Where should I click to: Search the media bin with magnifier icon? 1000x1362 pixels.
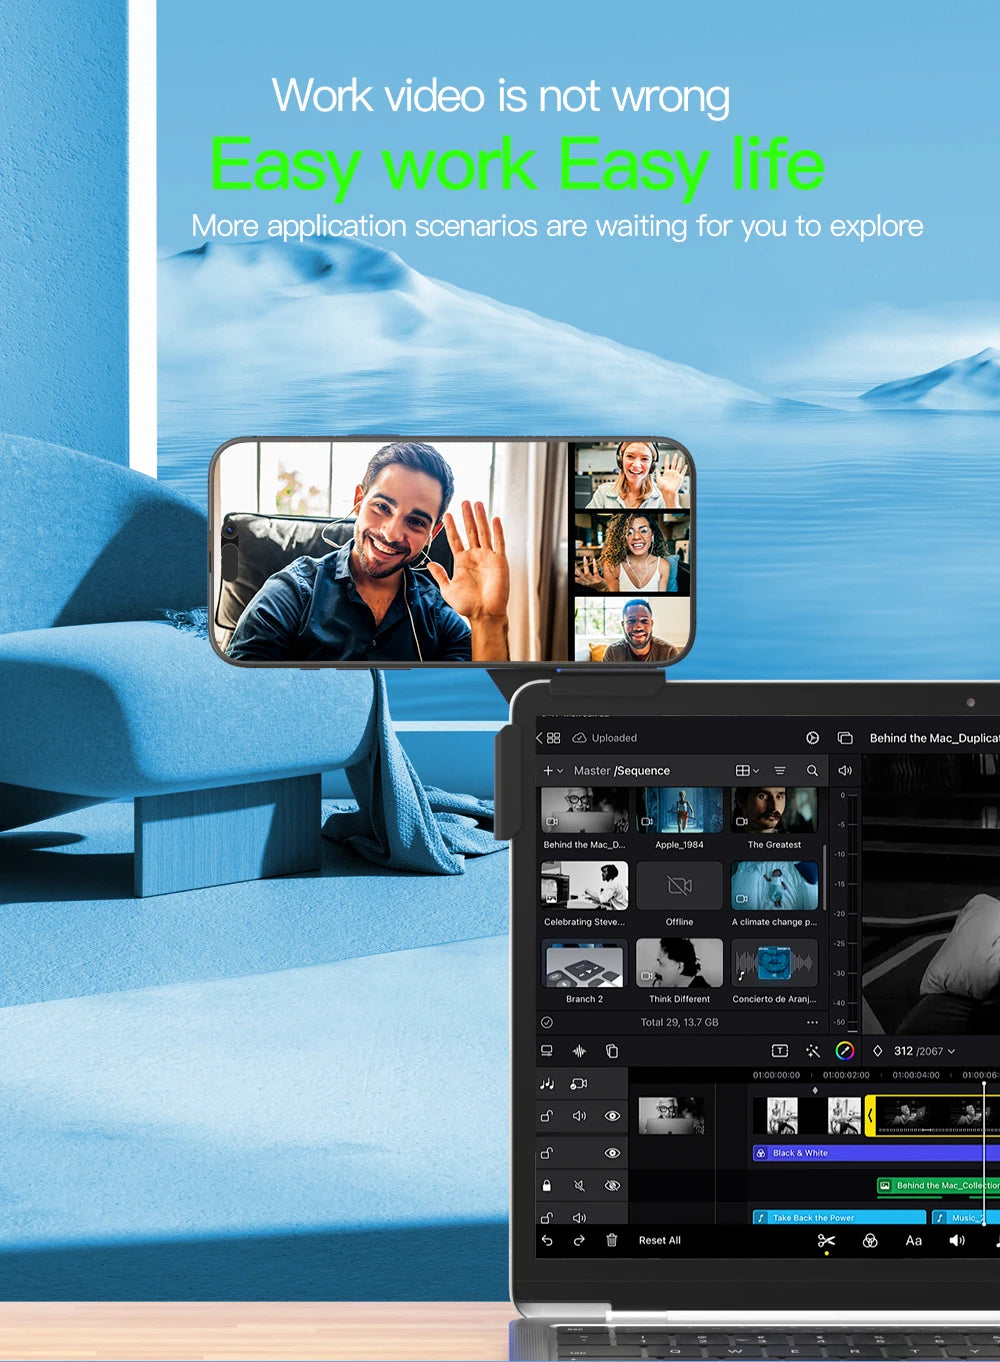tap(812, 771)
